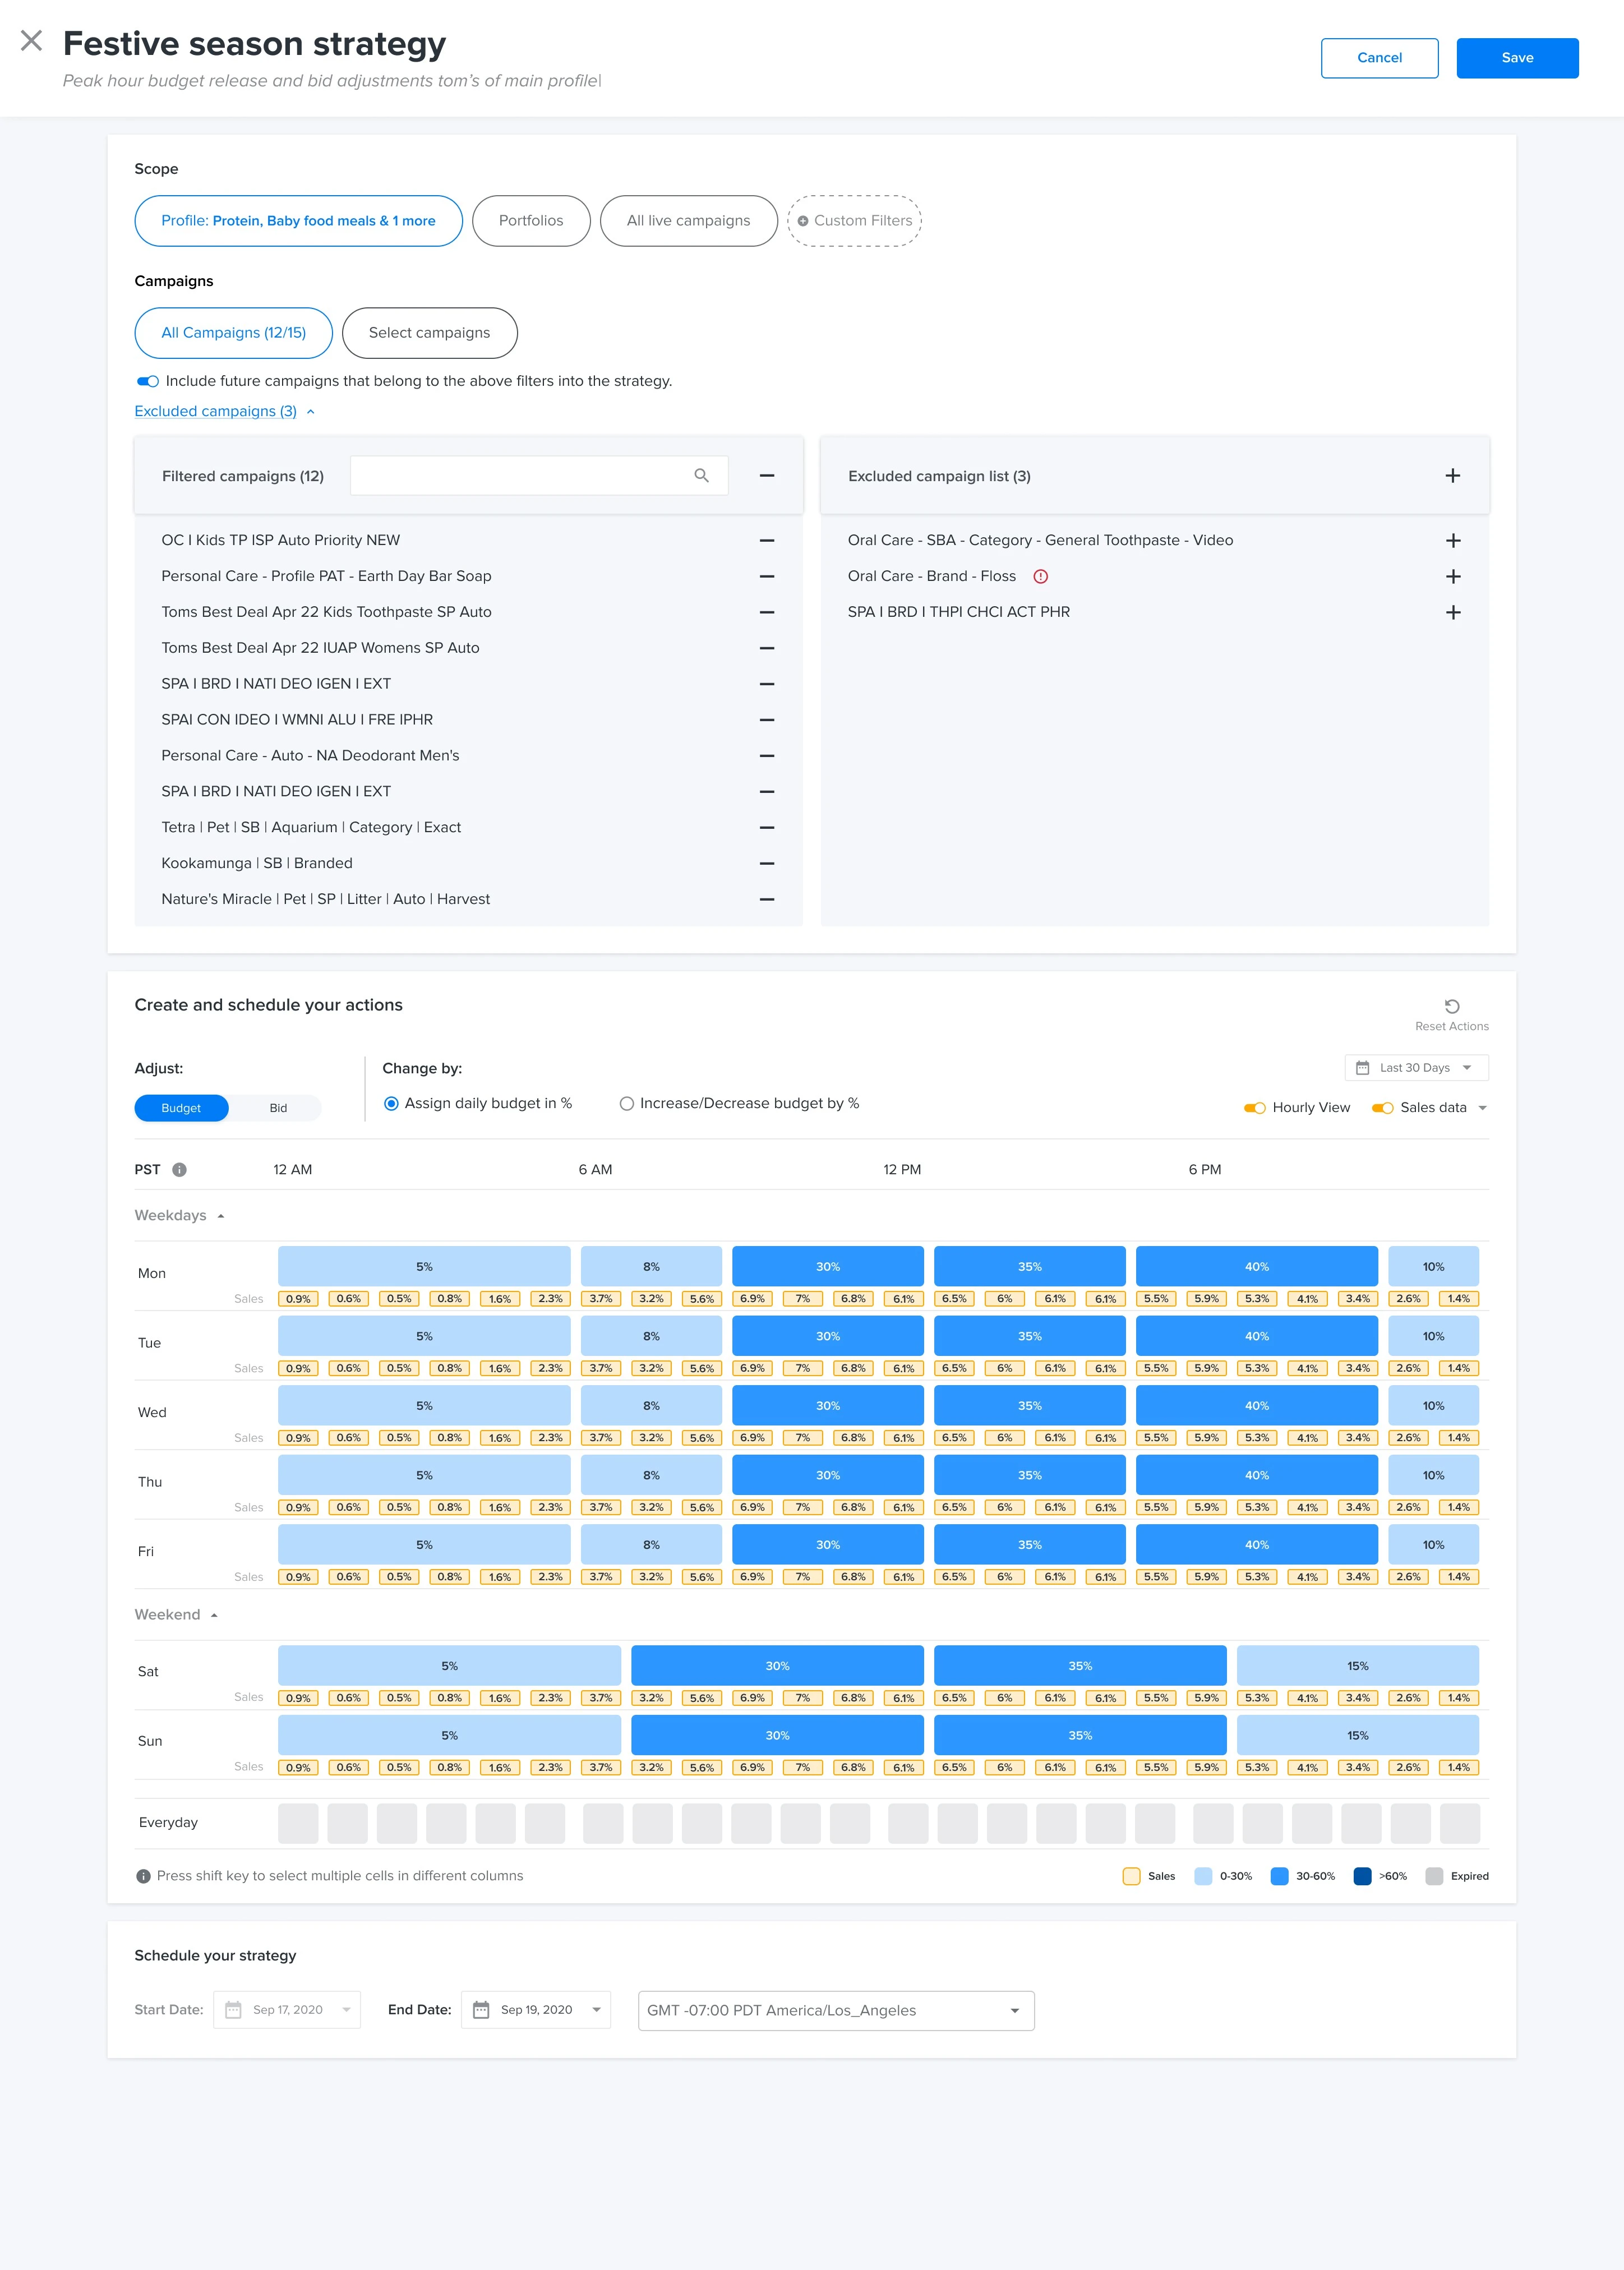Screen dimensions: 1624x2270
Task: Select Monday 30% budget block
Action: pyautogui.click(x=827, y=1266)
